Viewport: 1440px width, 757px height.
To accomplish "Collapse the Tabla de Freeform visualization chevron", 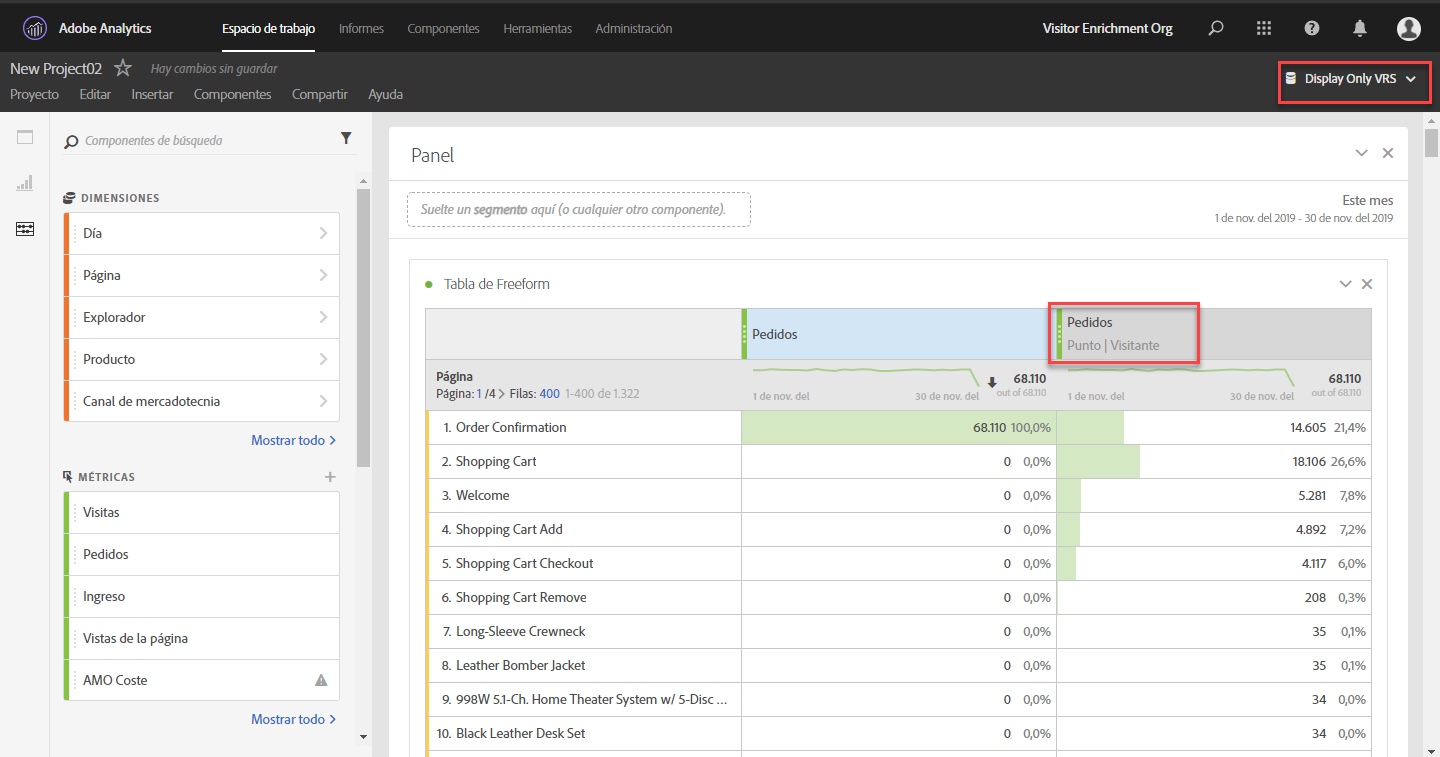I will [1345, 284].
